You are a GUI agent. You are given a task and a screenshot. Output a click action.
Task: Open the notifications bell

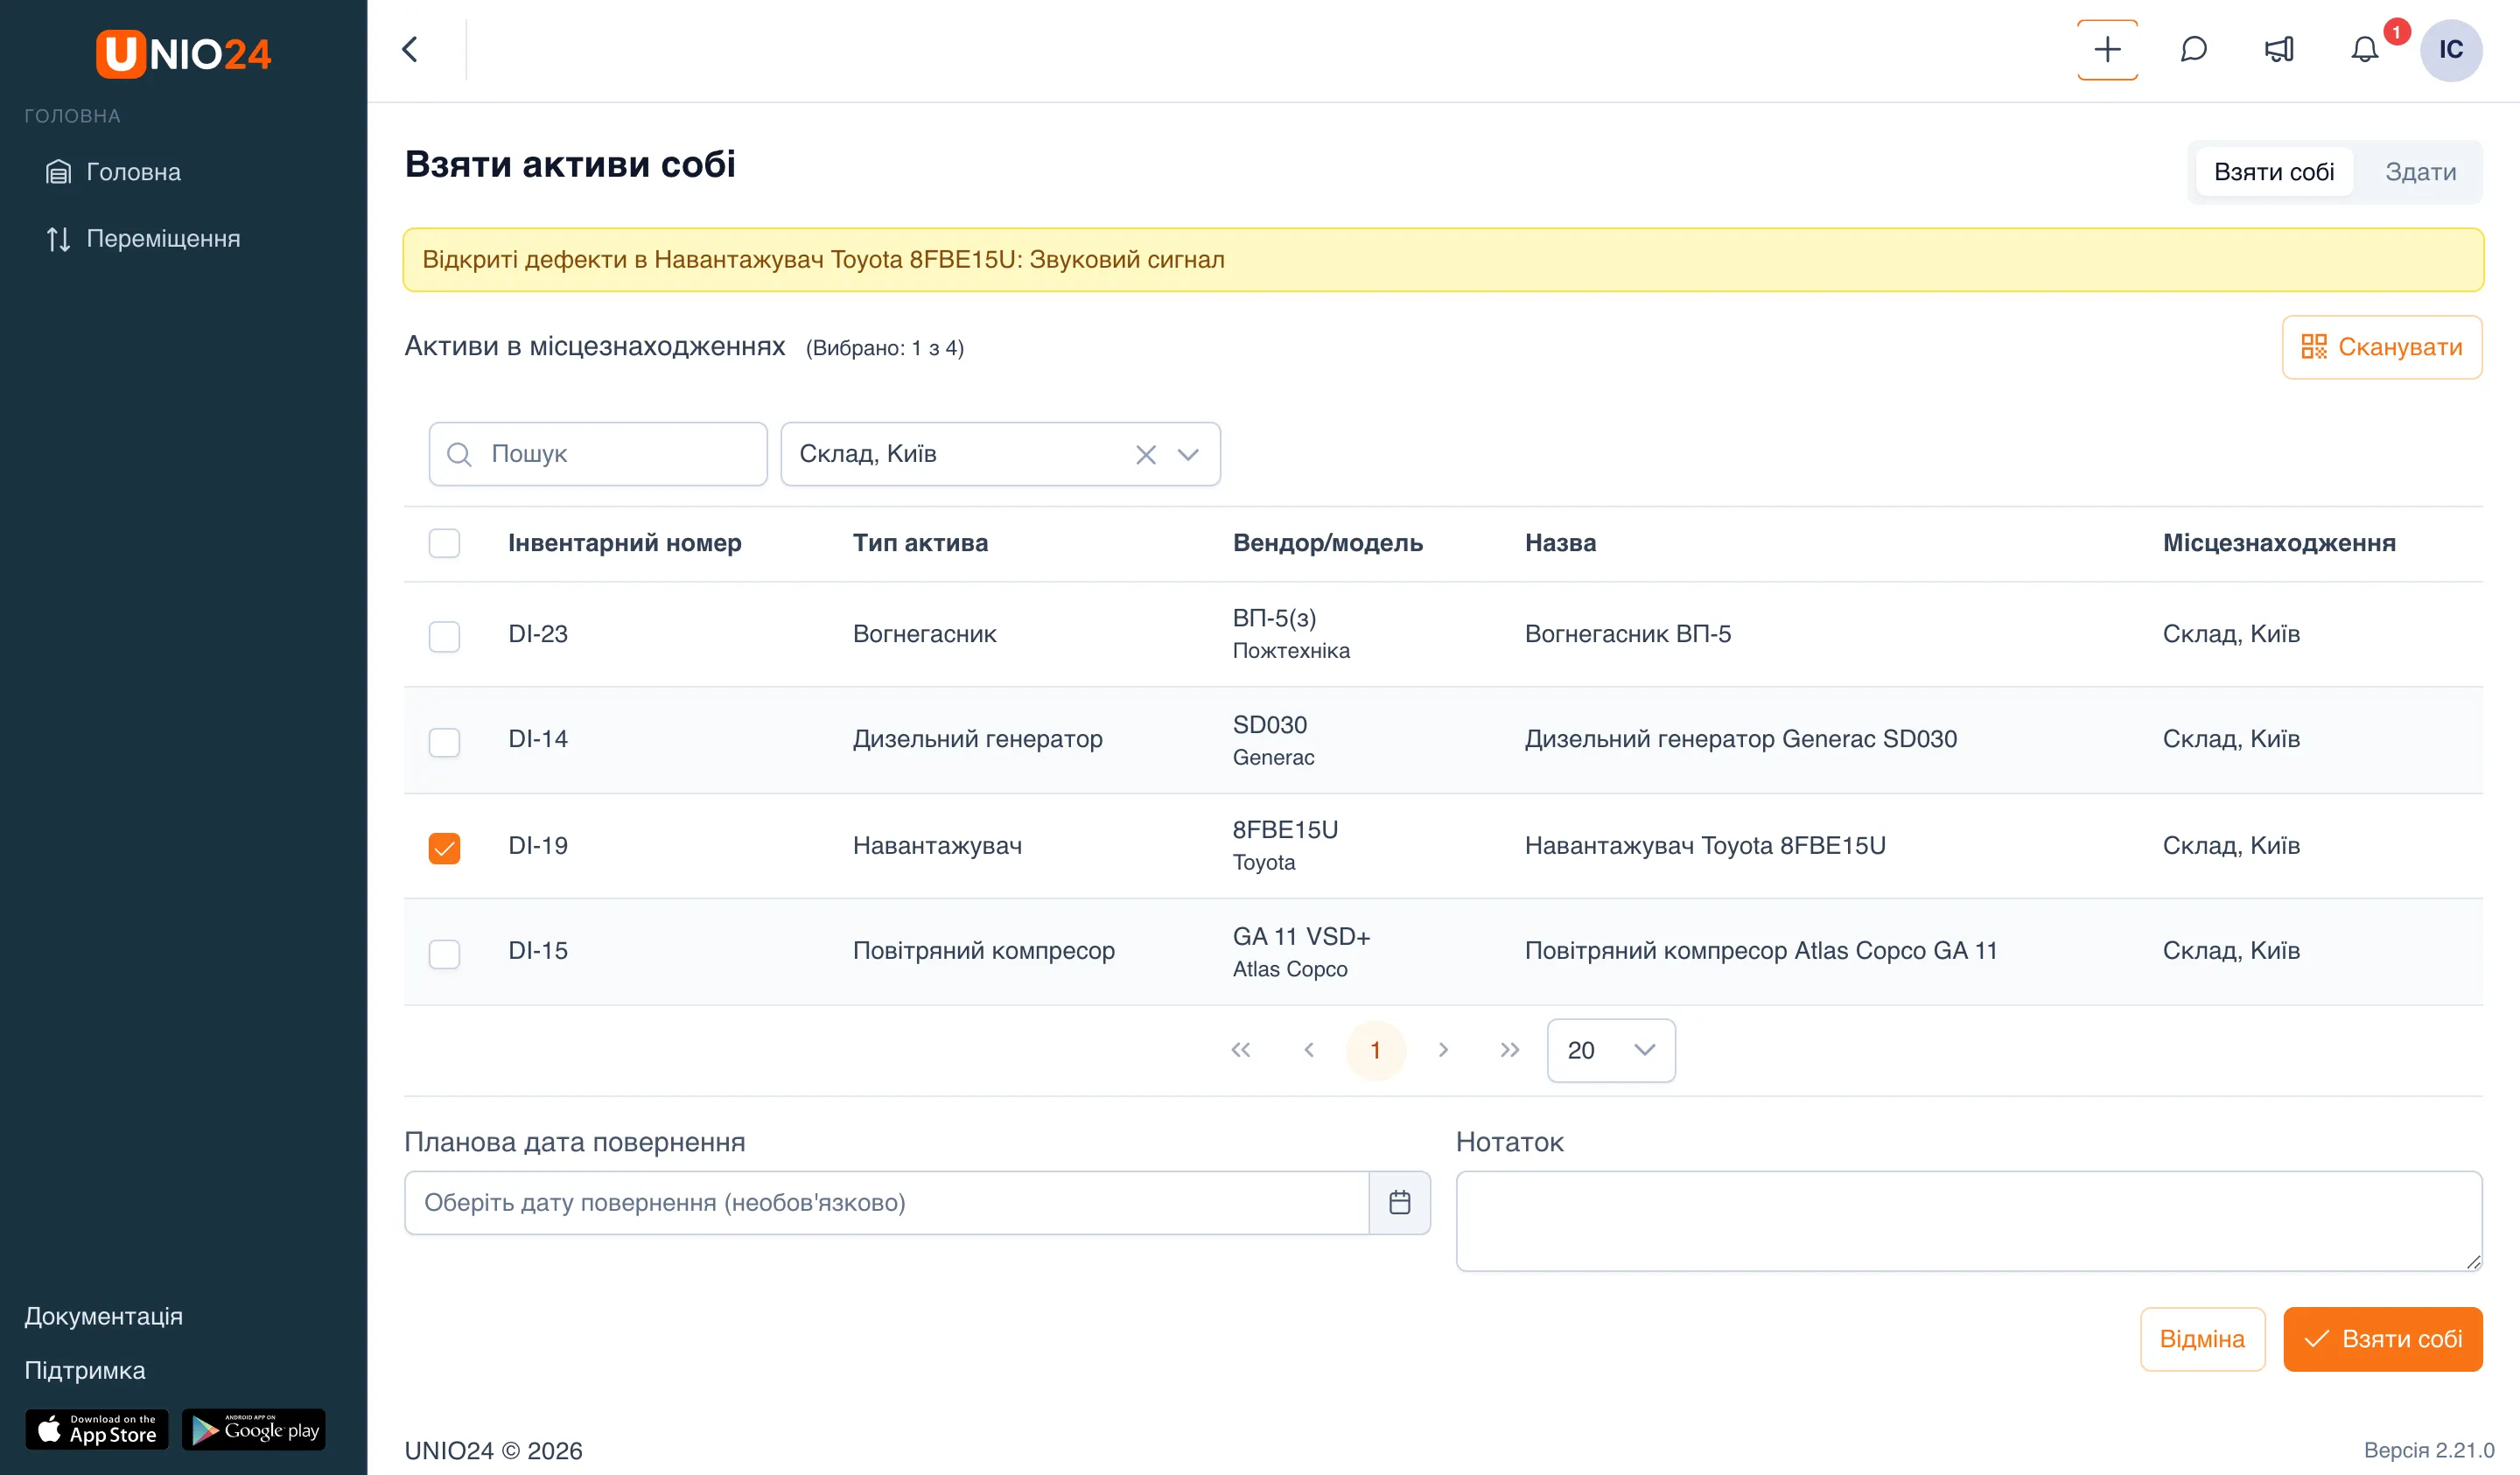tap(2364, 49)
